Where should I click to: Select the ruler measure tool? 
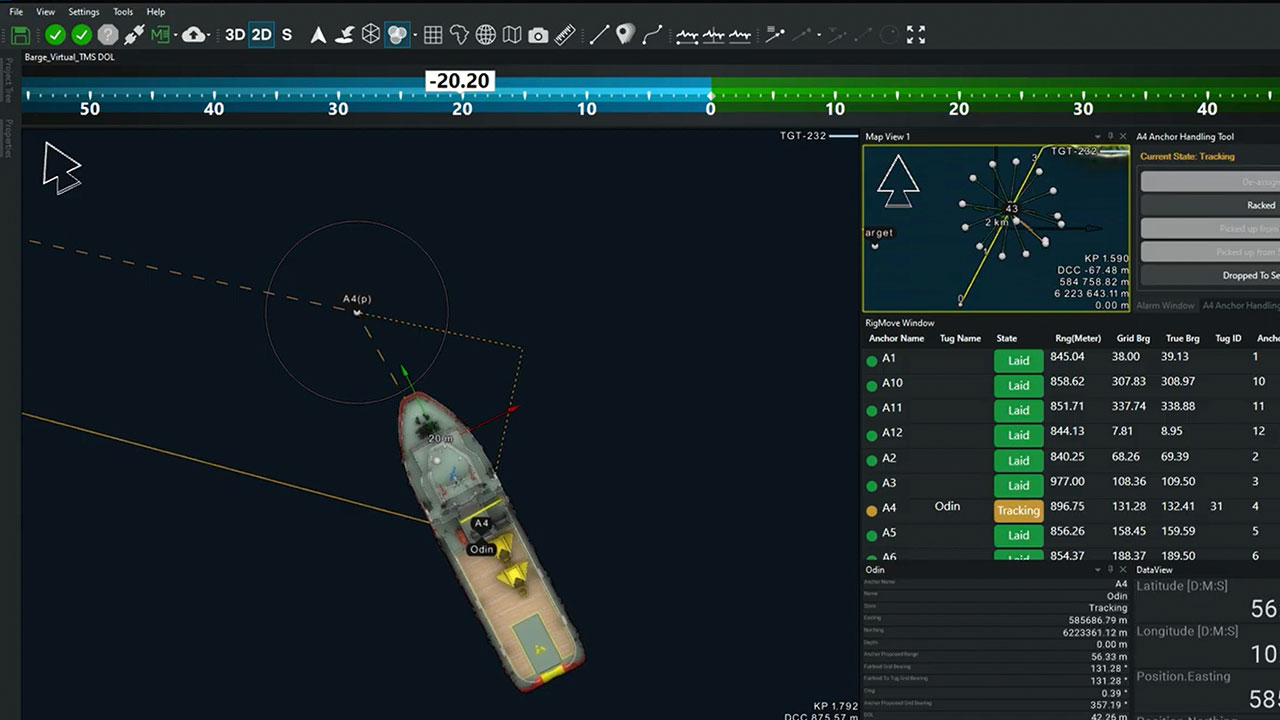coord(565,35)
